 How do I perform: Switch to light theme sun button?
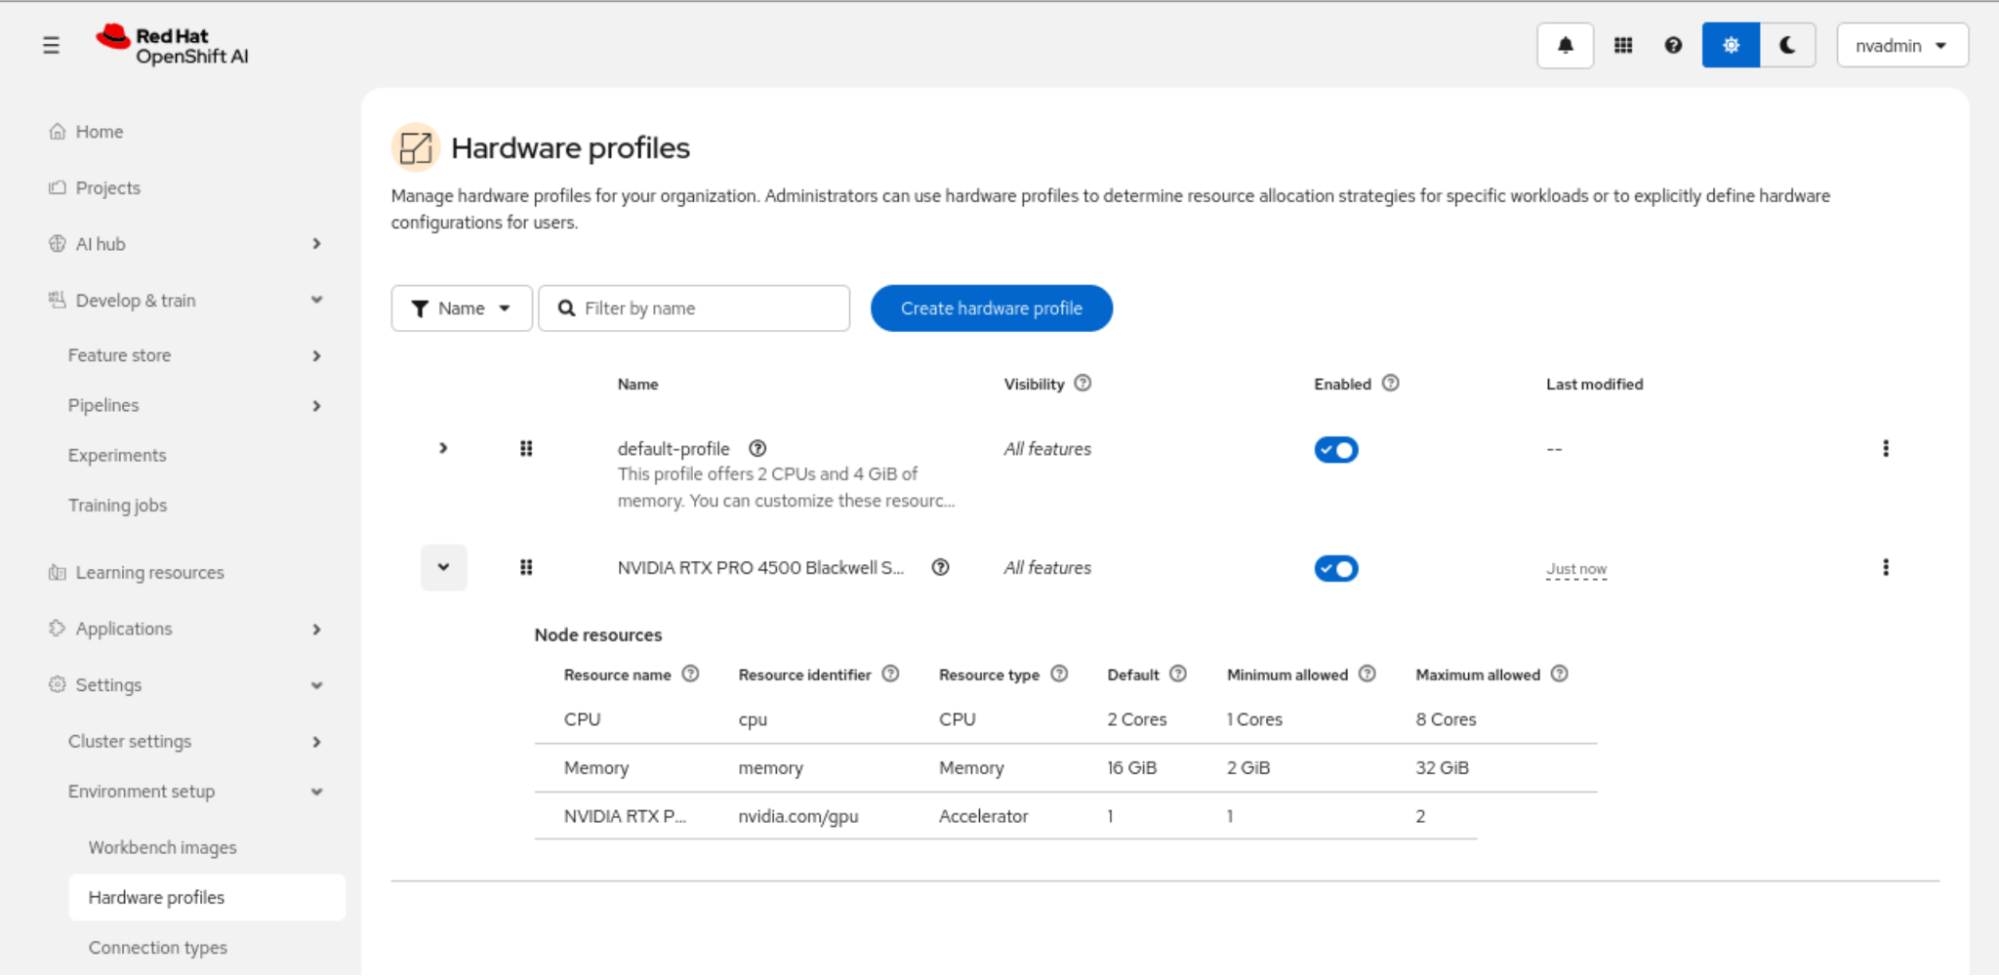coord(1731,45)
